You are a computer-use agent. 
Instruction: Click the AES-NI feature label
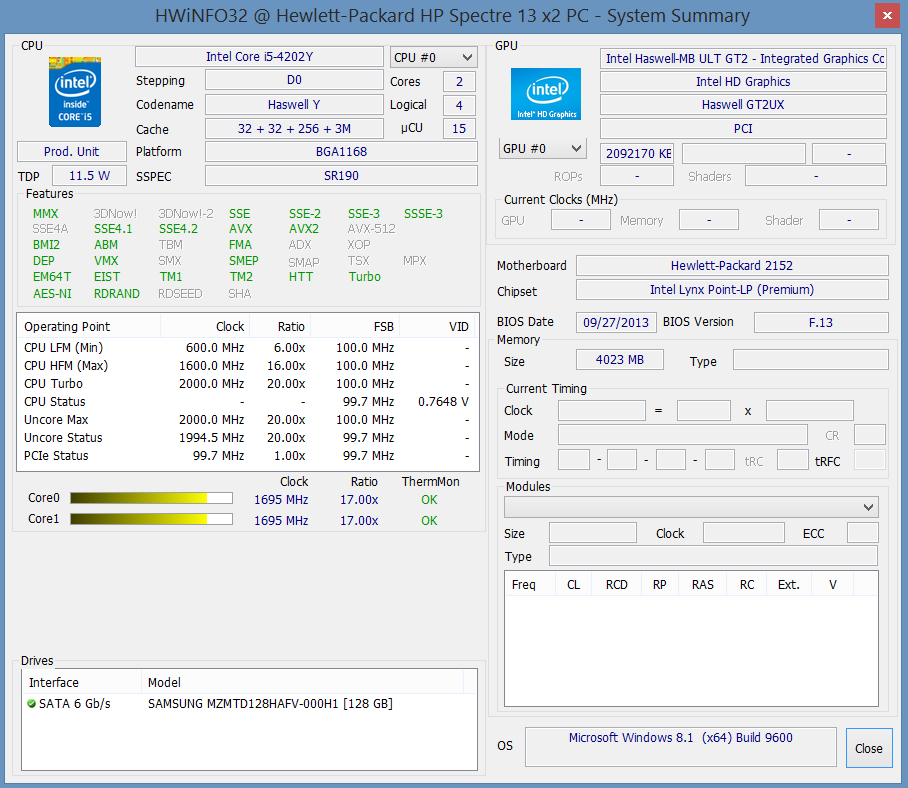[x=52, y=294]
